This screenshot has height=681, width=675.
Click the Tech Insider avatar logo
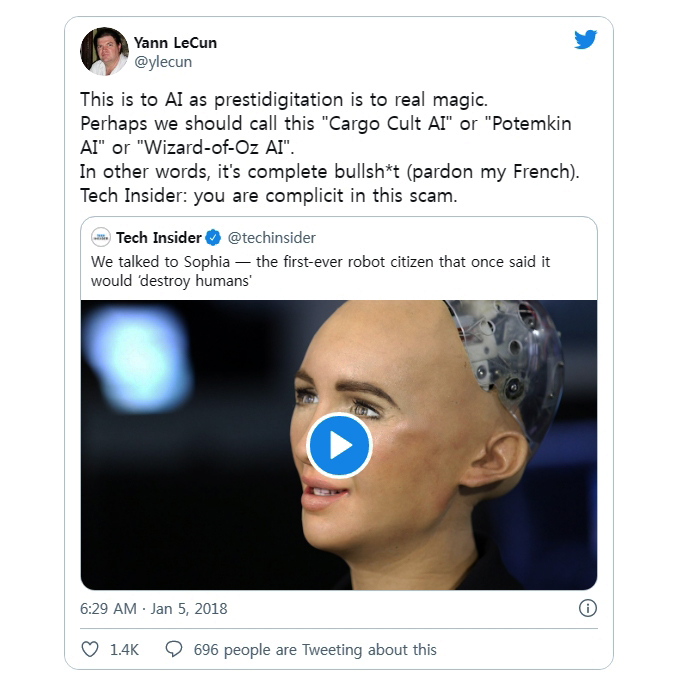point(101,238)
